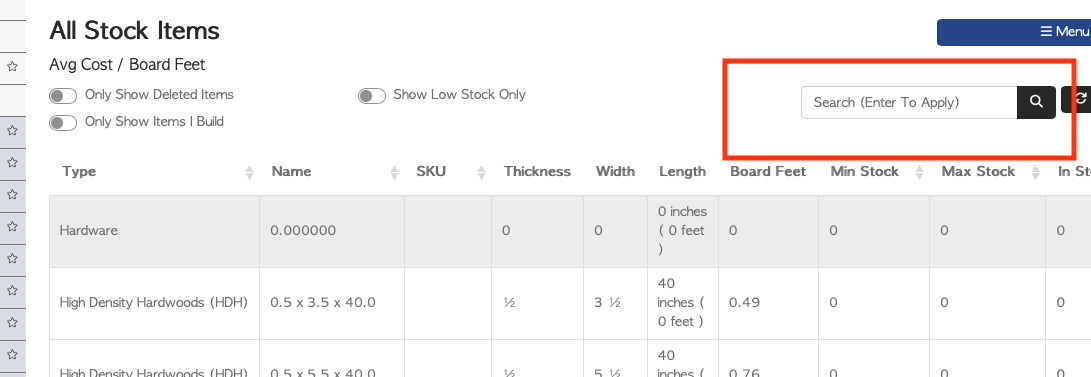Focus the Search (Enter To Apply) field

click(x=909, y=102)
